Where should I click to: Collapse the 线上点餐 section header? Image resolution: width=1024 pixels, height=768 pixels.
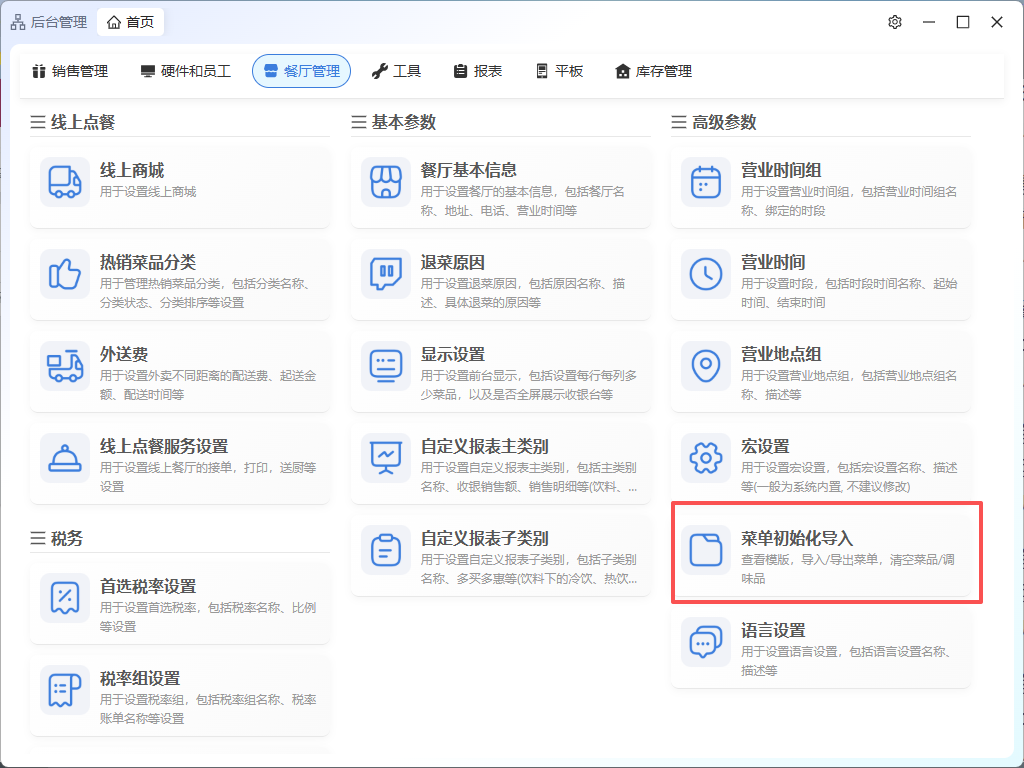click(73, 122)
